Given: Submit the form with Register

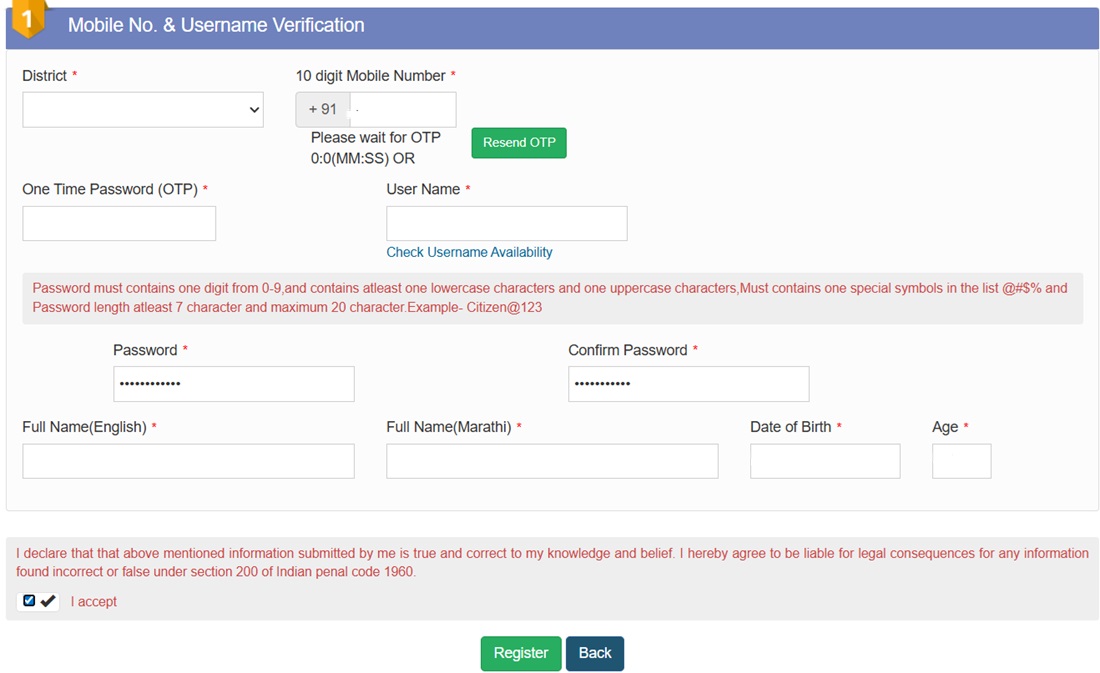Looking at the screenshot, I should click(x=521, y=653).
